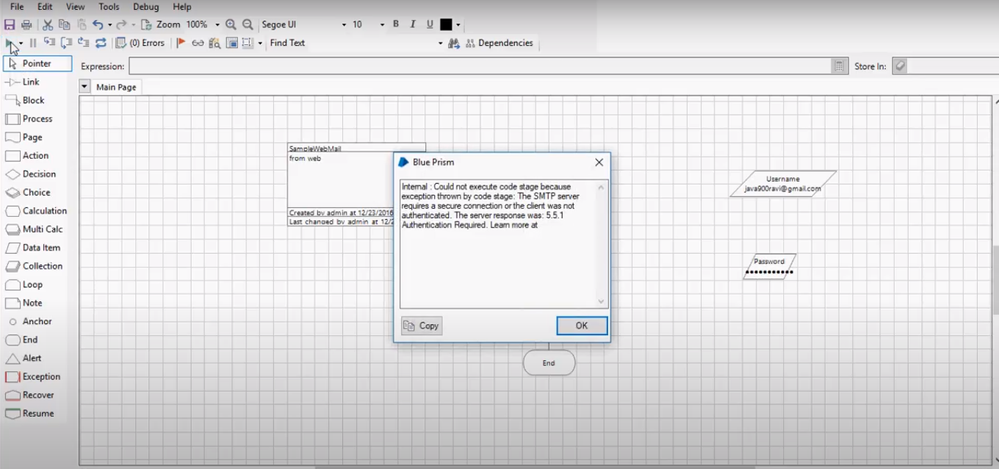The image size is (999, 469).
Task: Click the Reset process icon
Action: point(100,43)
